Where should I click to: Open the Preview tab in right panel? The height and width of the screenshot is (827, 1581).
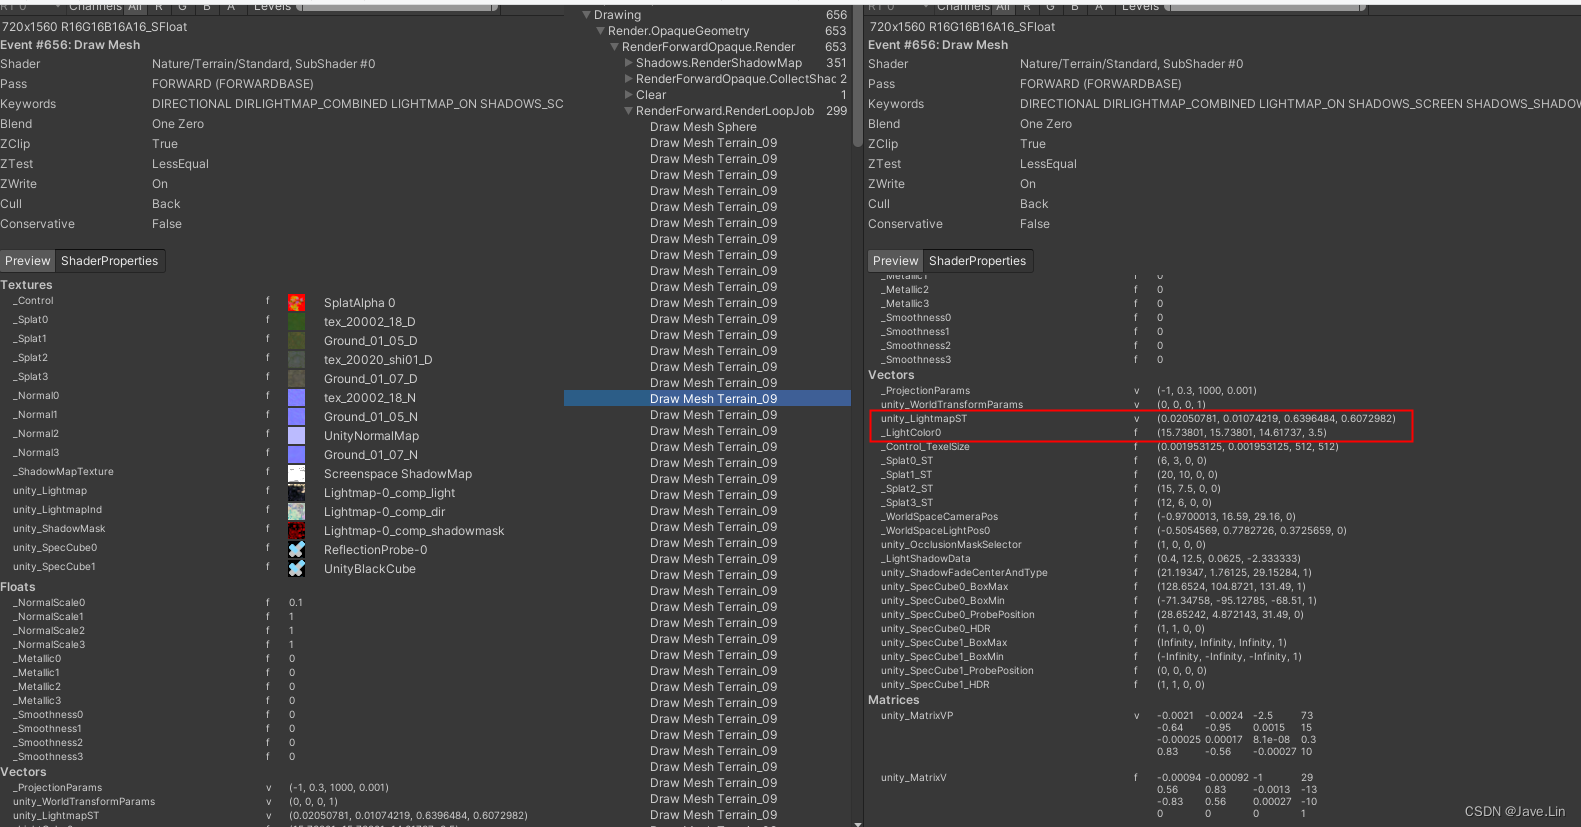click(895, 261)
